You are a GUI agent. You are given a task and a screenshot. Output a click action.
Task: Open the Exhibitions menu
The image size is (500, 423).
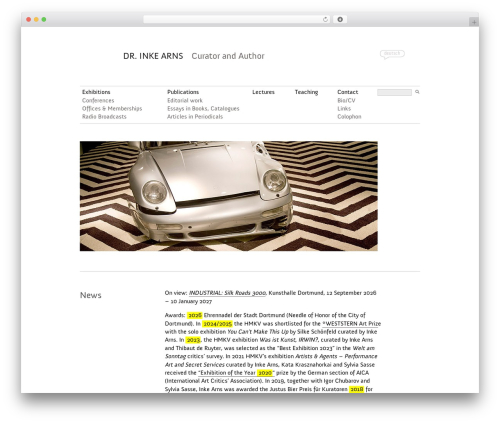pos(96,92)
